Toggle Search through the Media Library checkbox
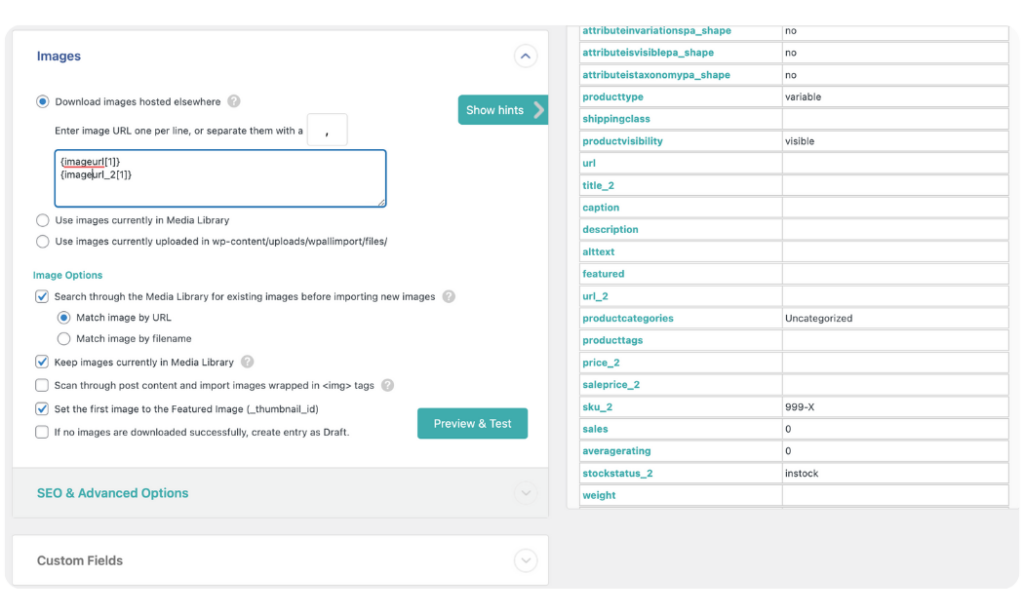Screen dimensions: 1024x614 tap(42, 297)
